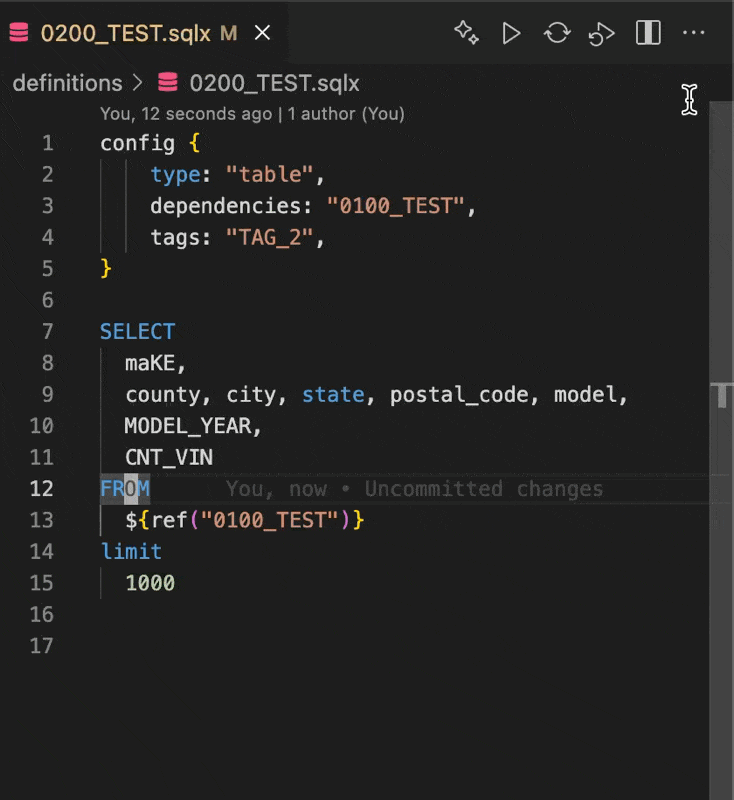The height and width of the screenshot is (800, 734).
Task: Split the editor with split-pane icon
Action: (648, 33)
